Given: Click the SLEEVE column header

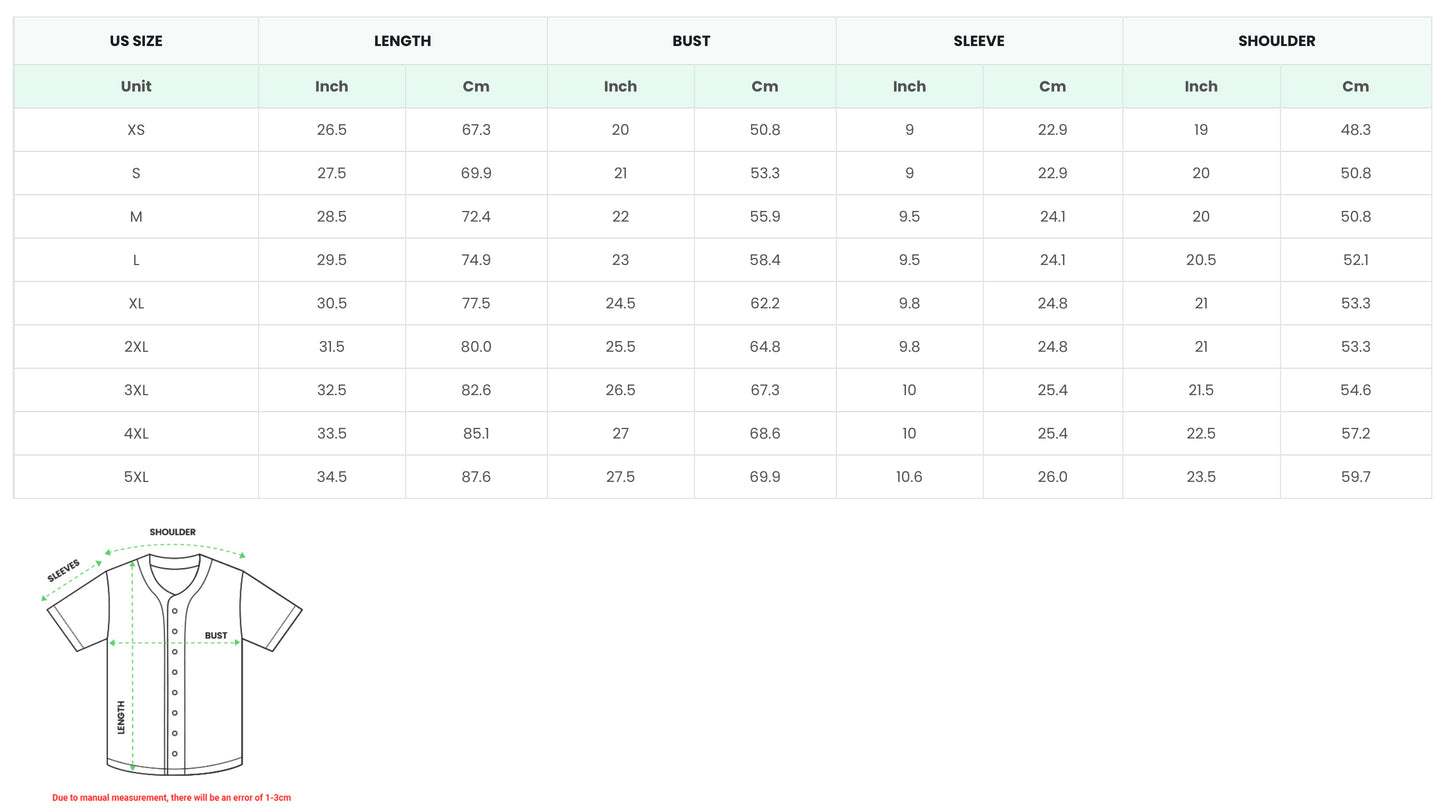Looking at the screenshot, I should 979,41.
